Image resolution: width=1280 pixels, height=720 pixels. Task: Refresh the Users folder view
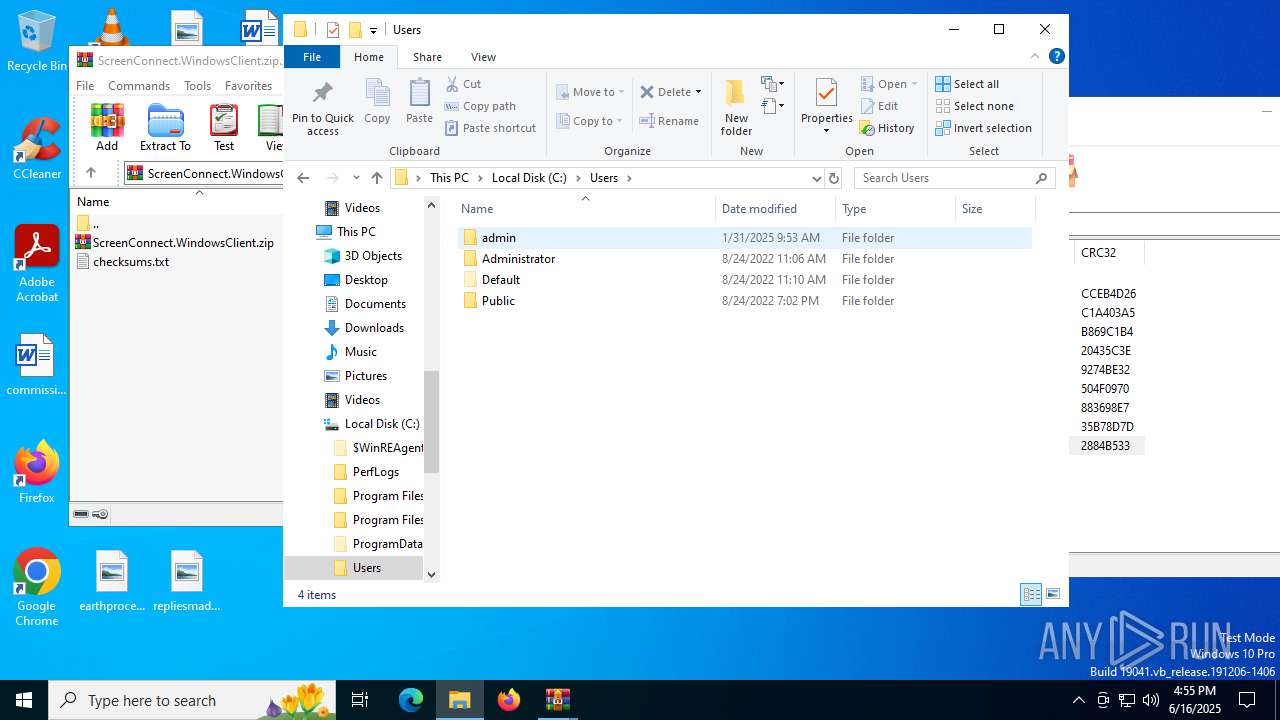pos(833,178)
